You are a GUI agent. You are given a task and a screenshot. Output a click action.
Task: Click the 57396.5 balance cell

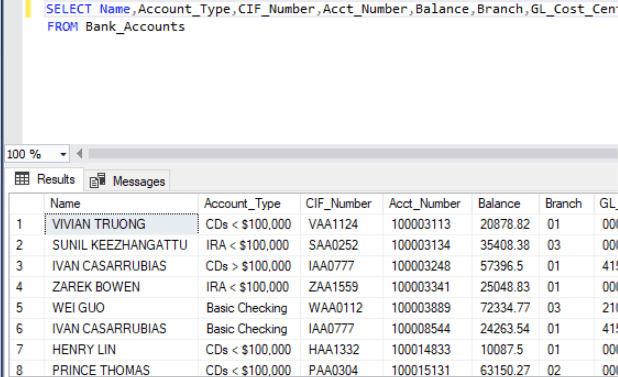pos(506,266)
